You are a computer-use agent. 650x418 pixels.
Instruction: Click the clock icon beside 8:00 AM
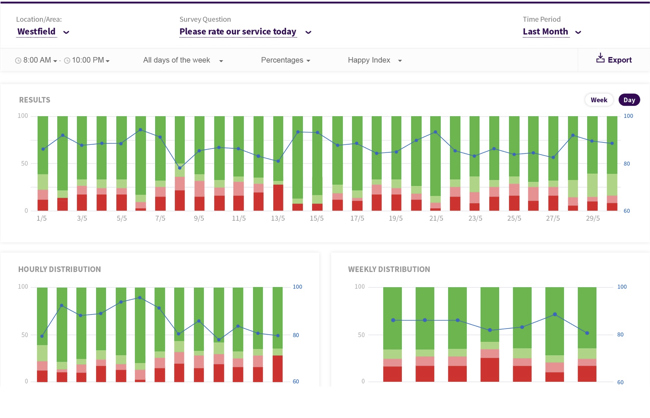[x=19, y=61]
